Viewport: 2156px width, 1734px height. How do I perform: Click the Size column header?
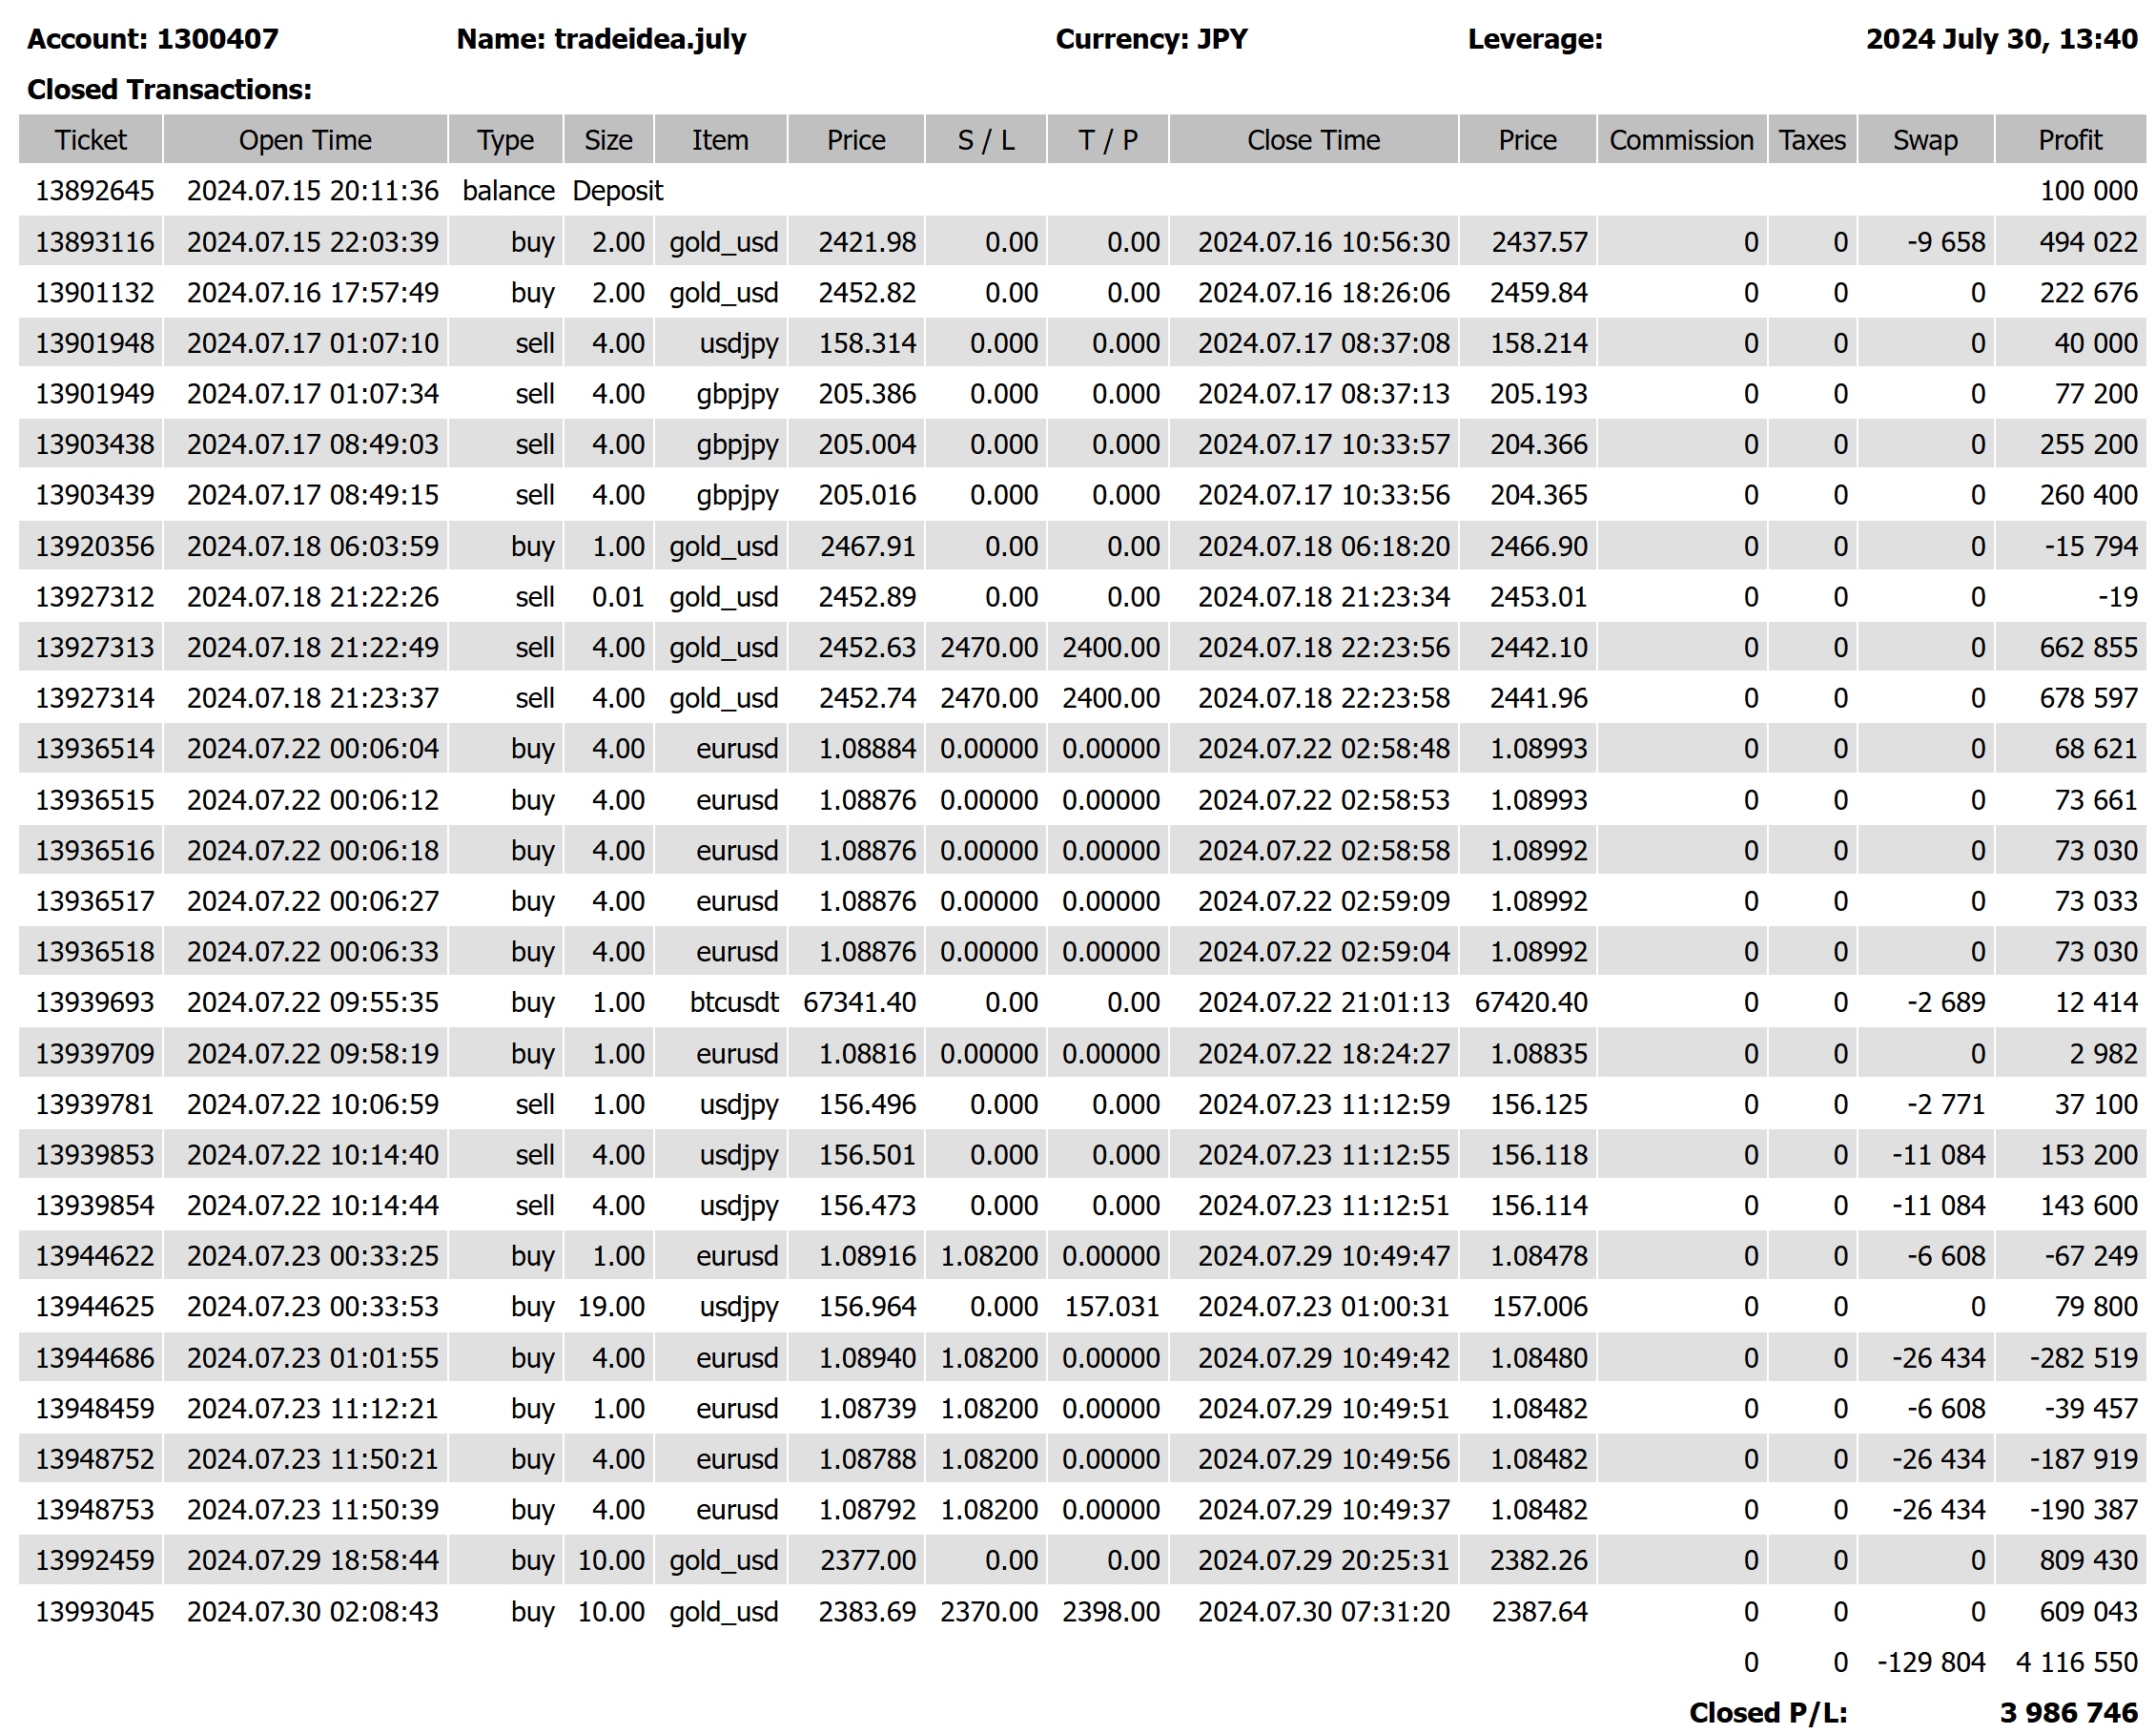(x=608, y=140)
